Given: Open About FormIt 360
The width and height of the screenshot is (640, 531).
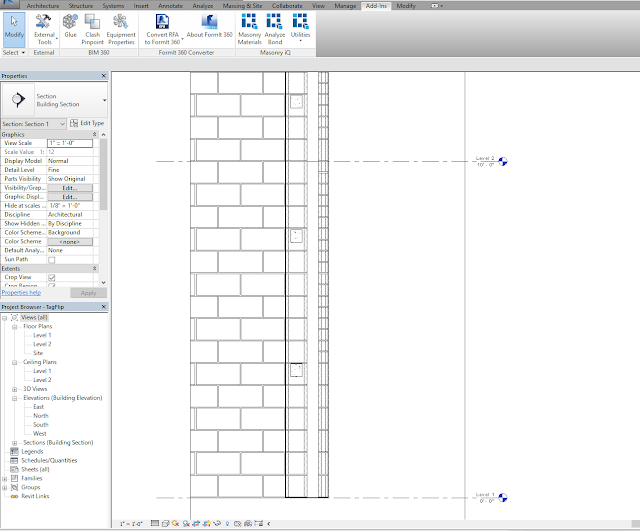Looking at the screenshot, I should click(209, 26).
